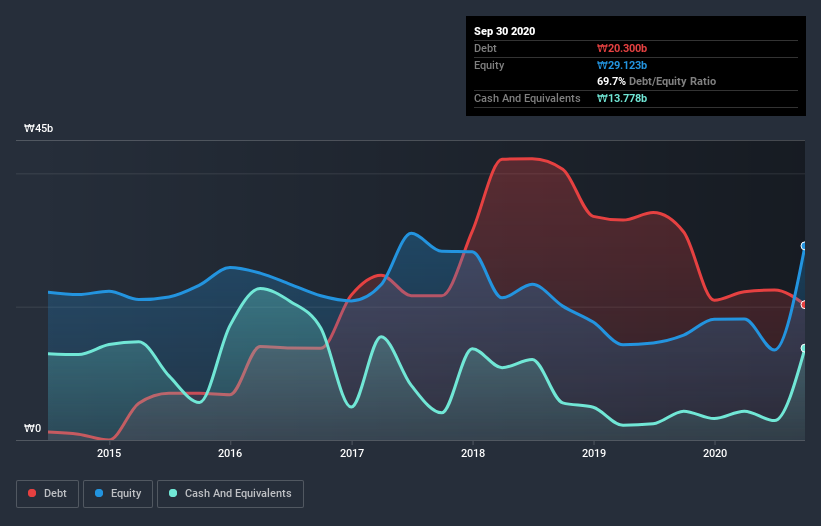Select the teal Cash endpoint marker on chart
This screenshot has height=526, width=821.
pyautogui.click(x=804, y=348)
